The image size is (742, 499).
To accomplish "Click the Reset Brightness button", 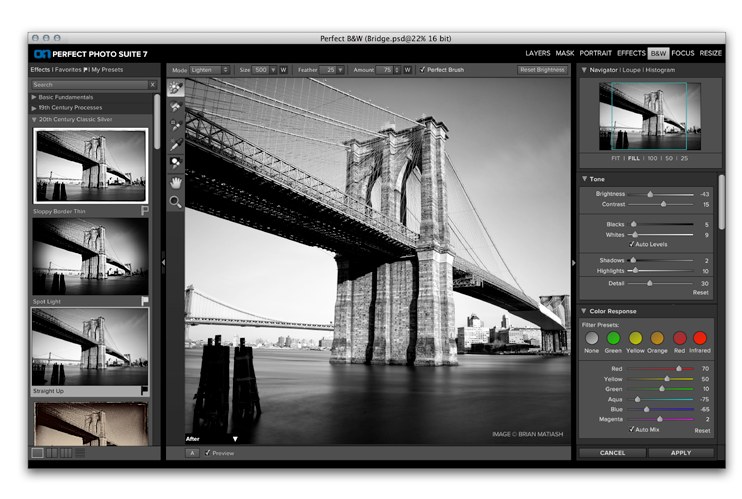I will pyautogui.click(x=542, y=70).
